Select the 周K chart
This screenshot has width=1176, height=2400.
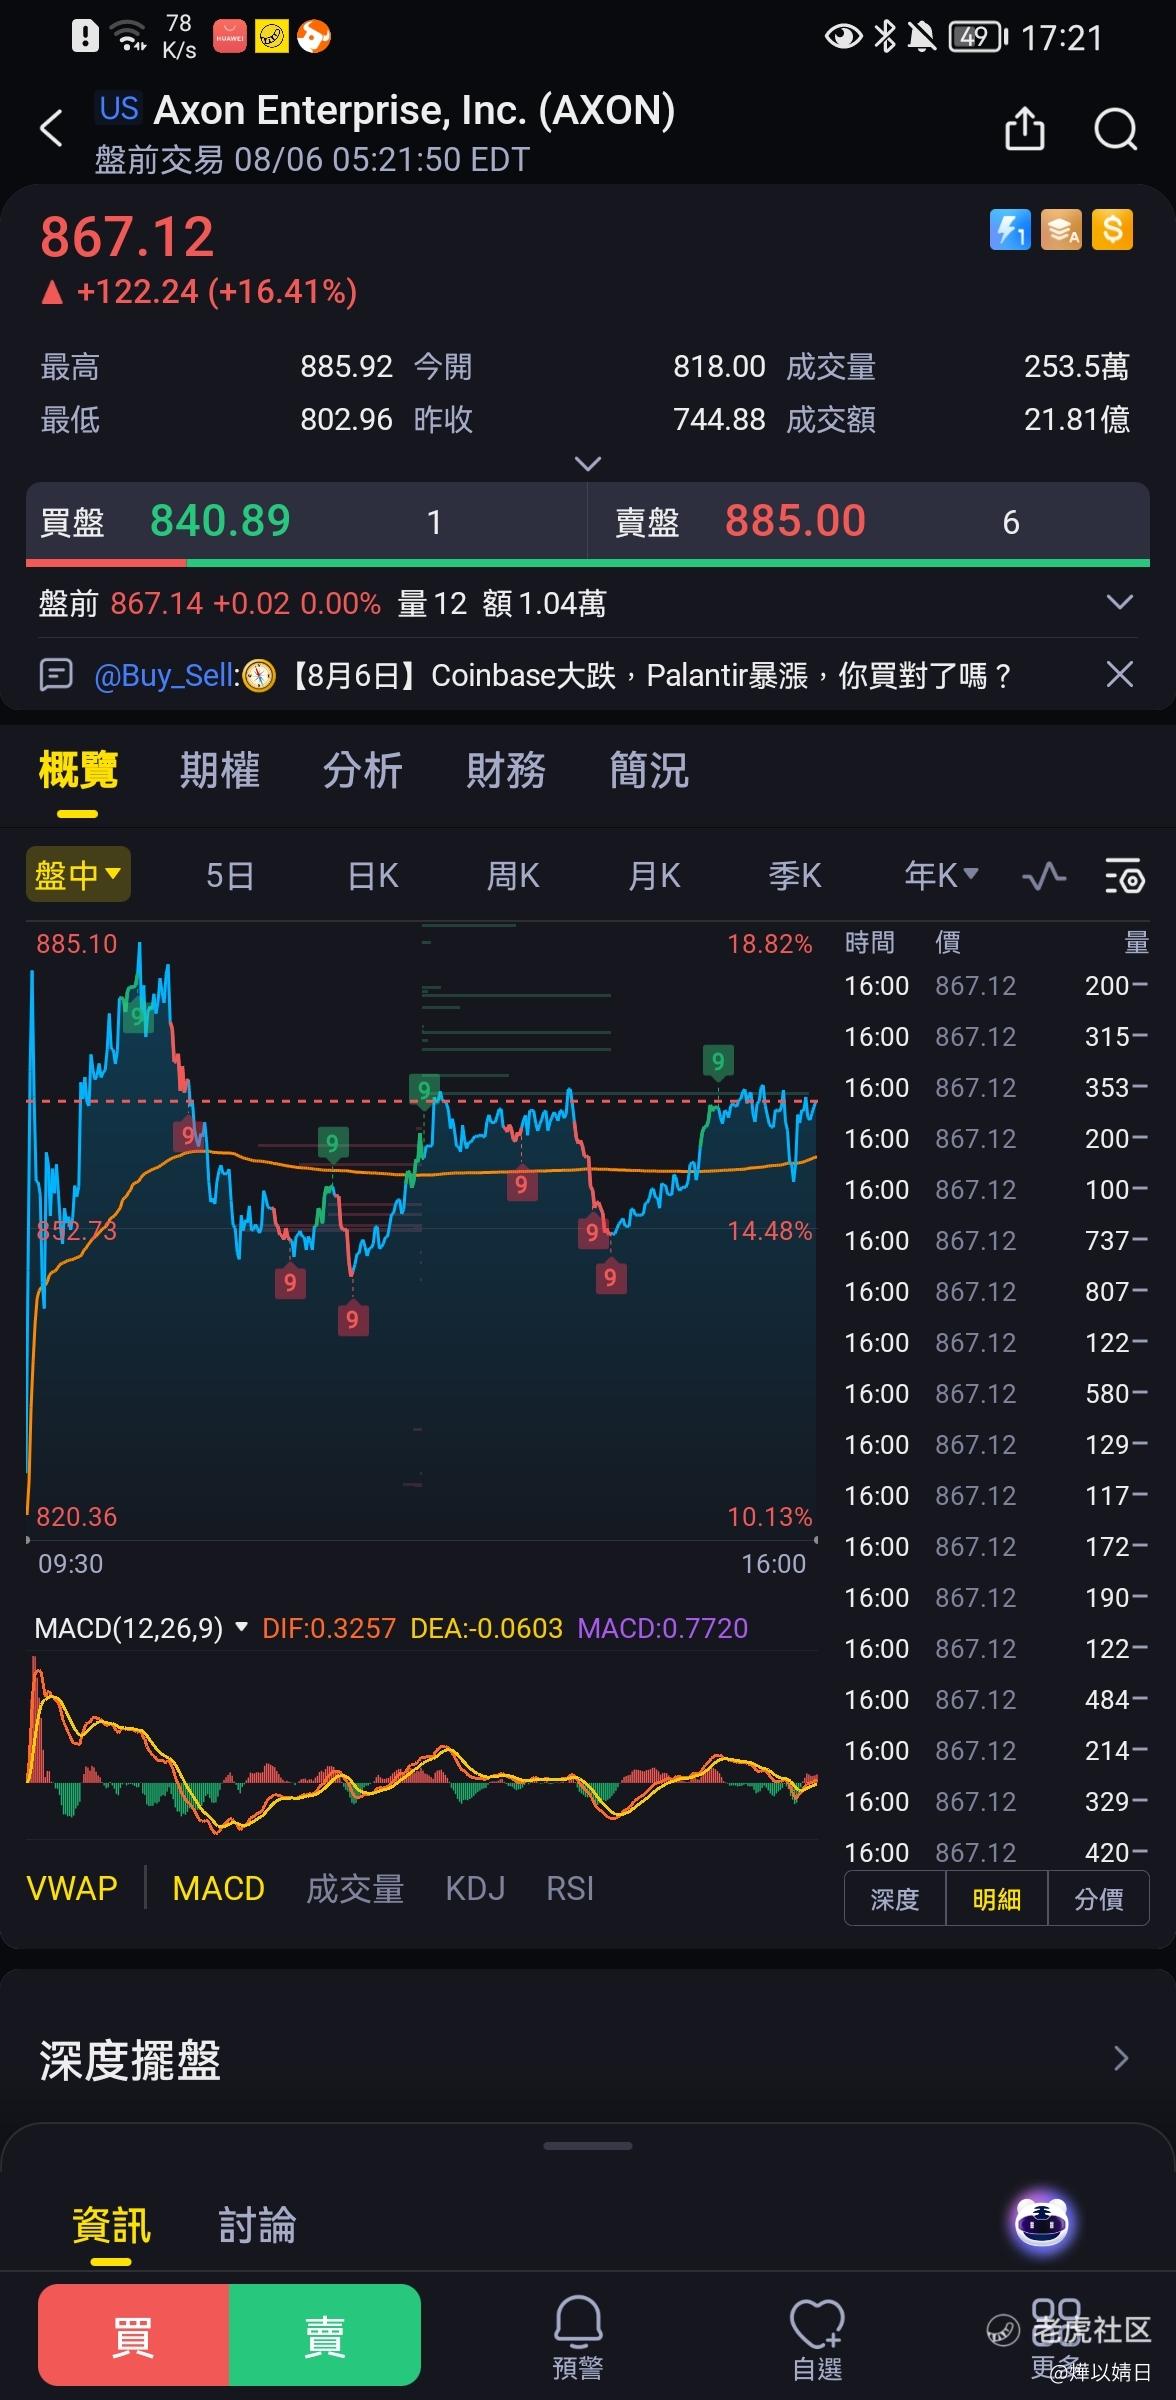(513, 876)
